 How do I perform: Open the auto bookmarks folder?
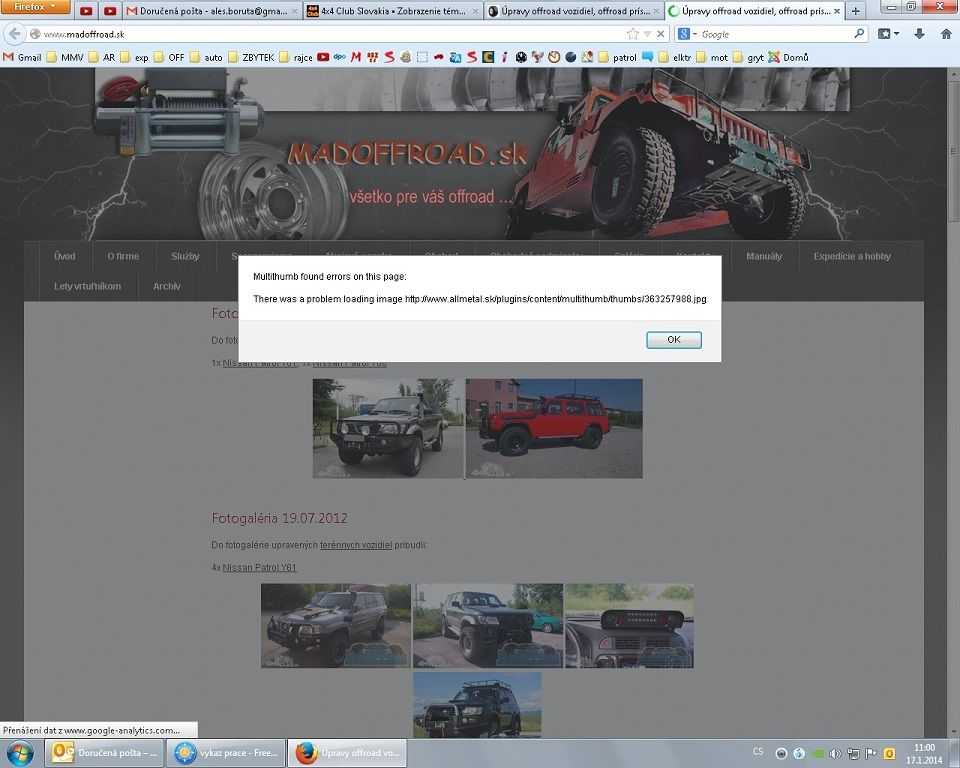[x=206, y=58]
